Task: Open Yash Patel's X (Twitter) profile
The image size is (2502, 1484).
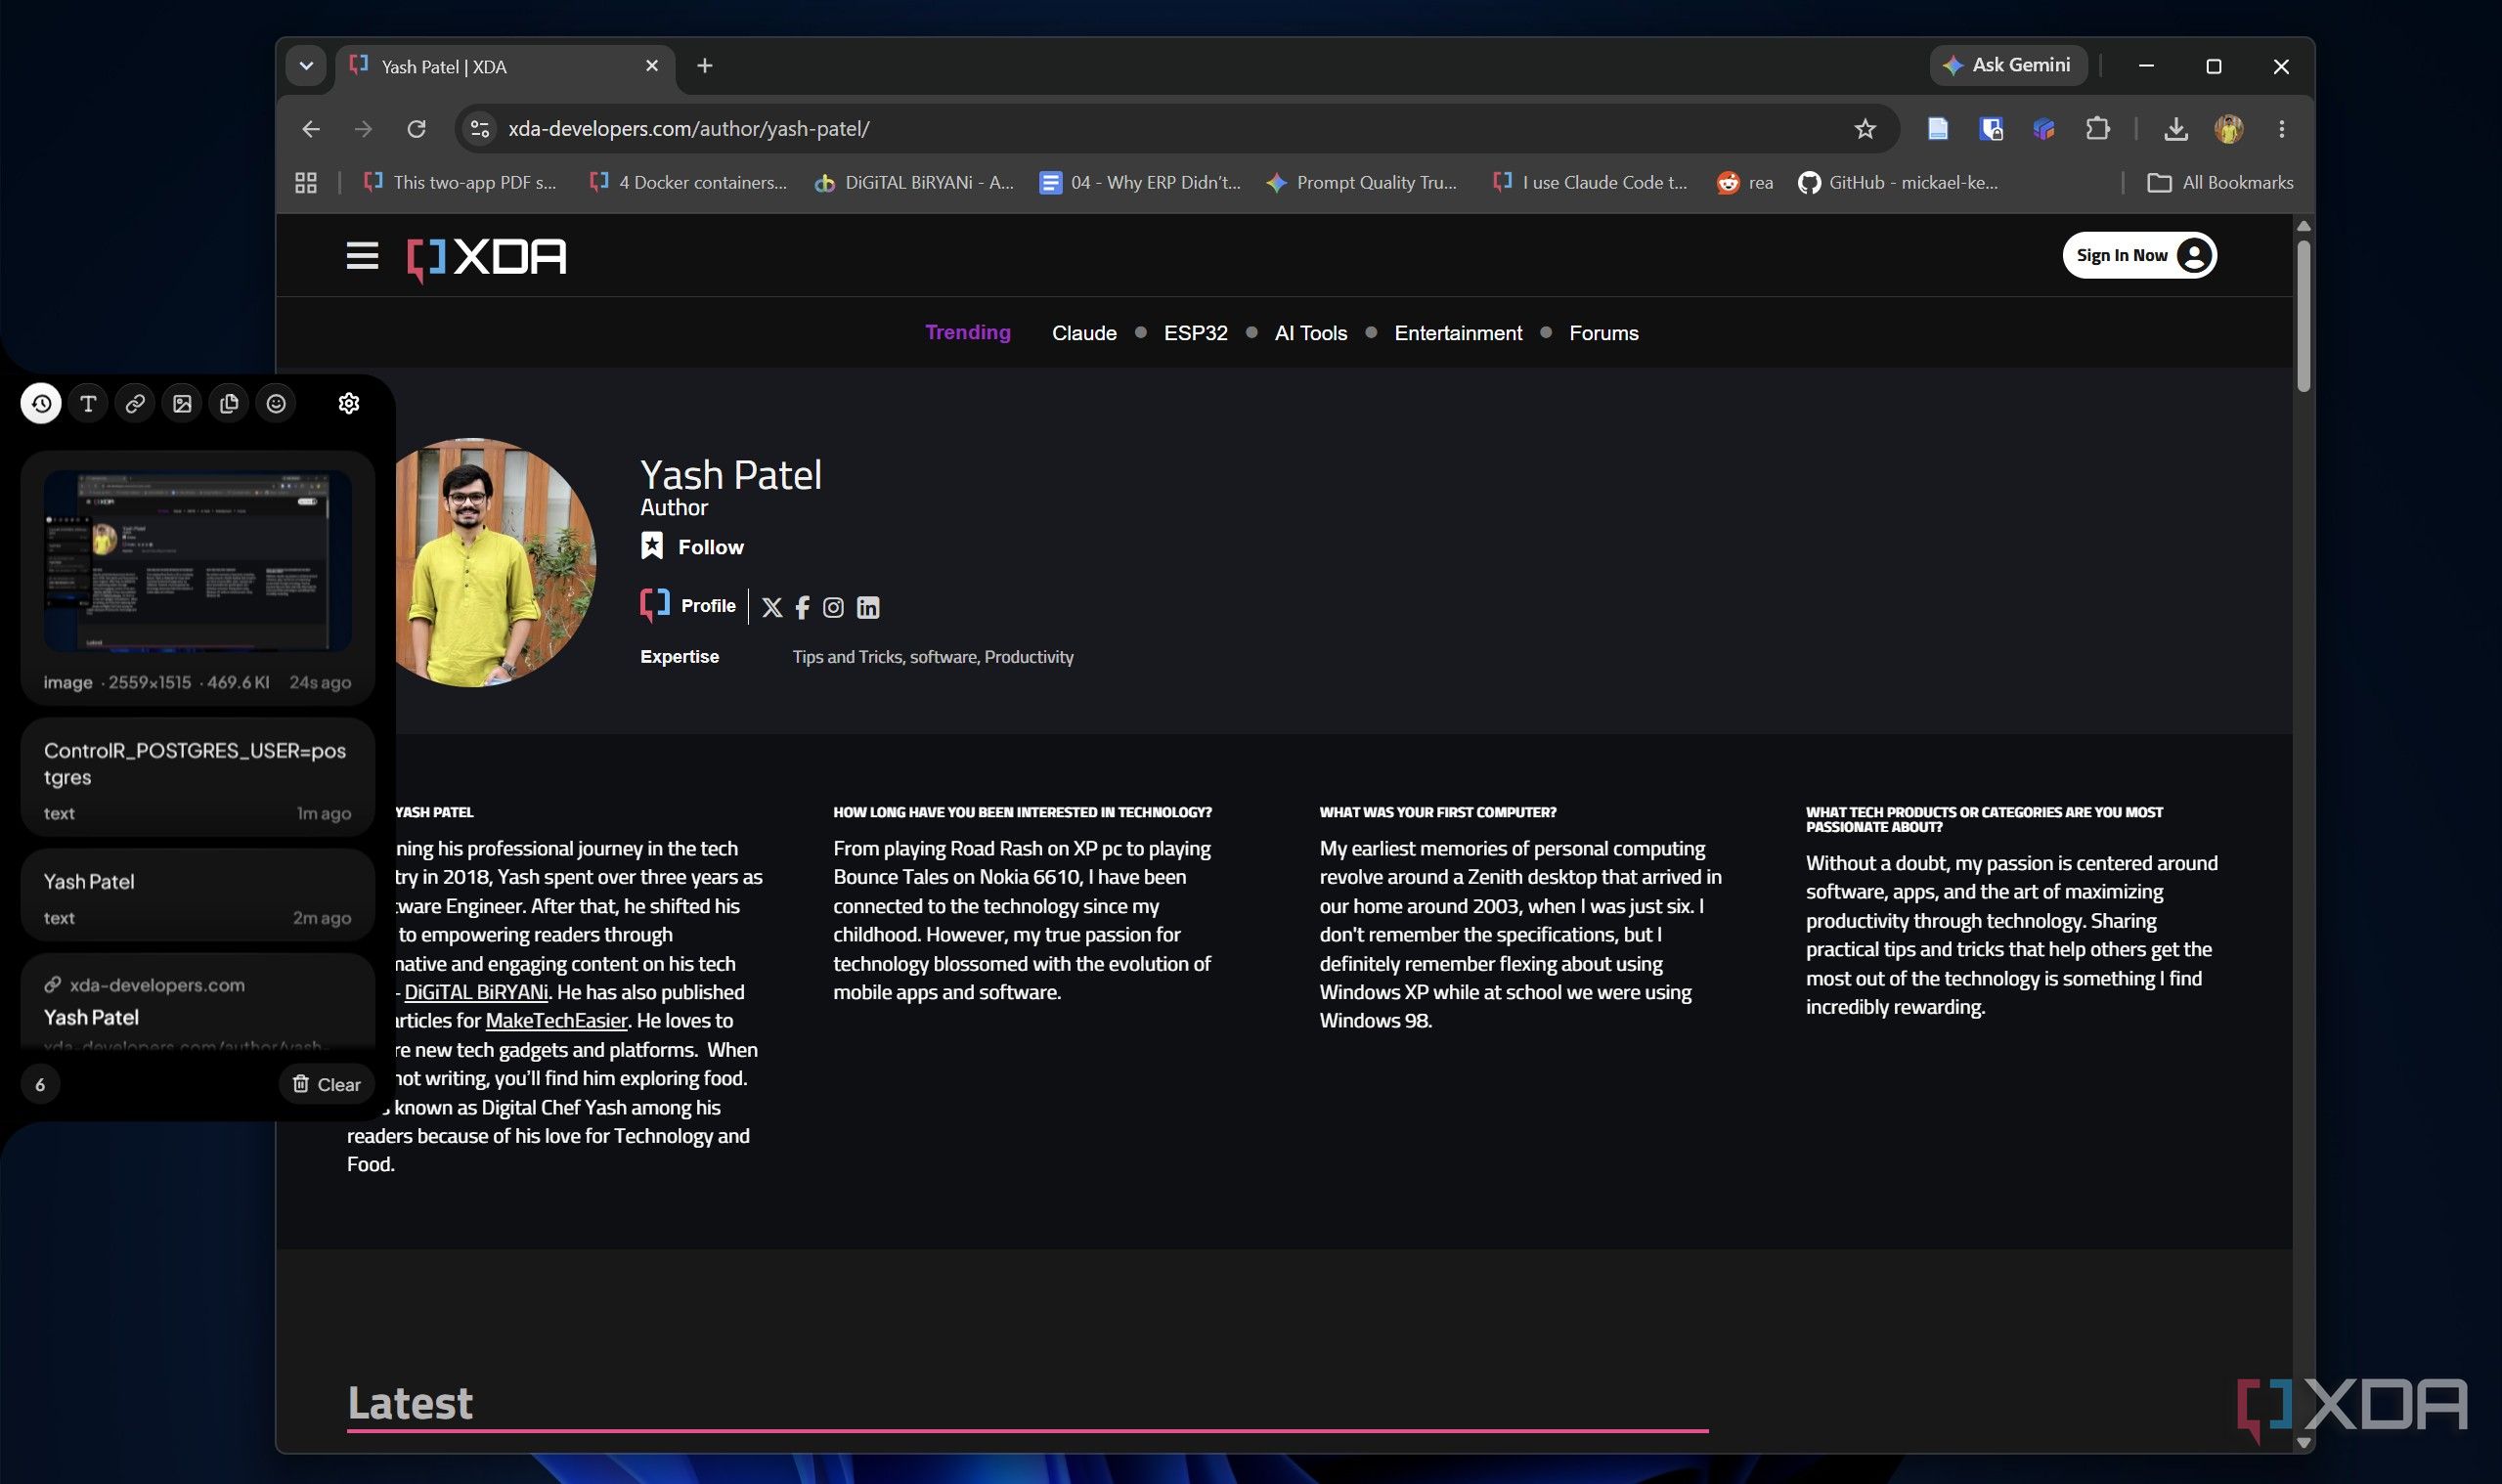Action: click(772, 607)
